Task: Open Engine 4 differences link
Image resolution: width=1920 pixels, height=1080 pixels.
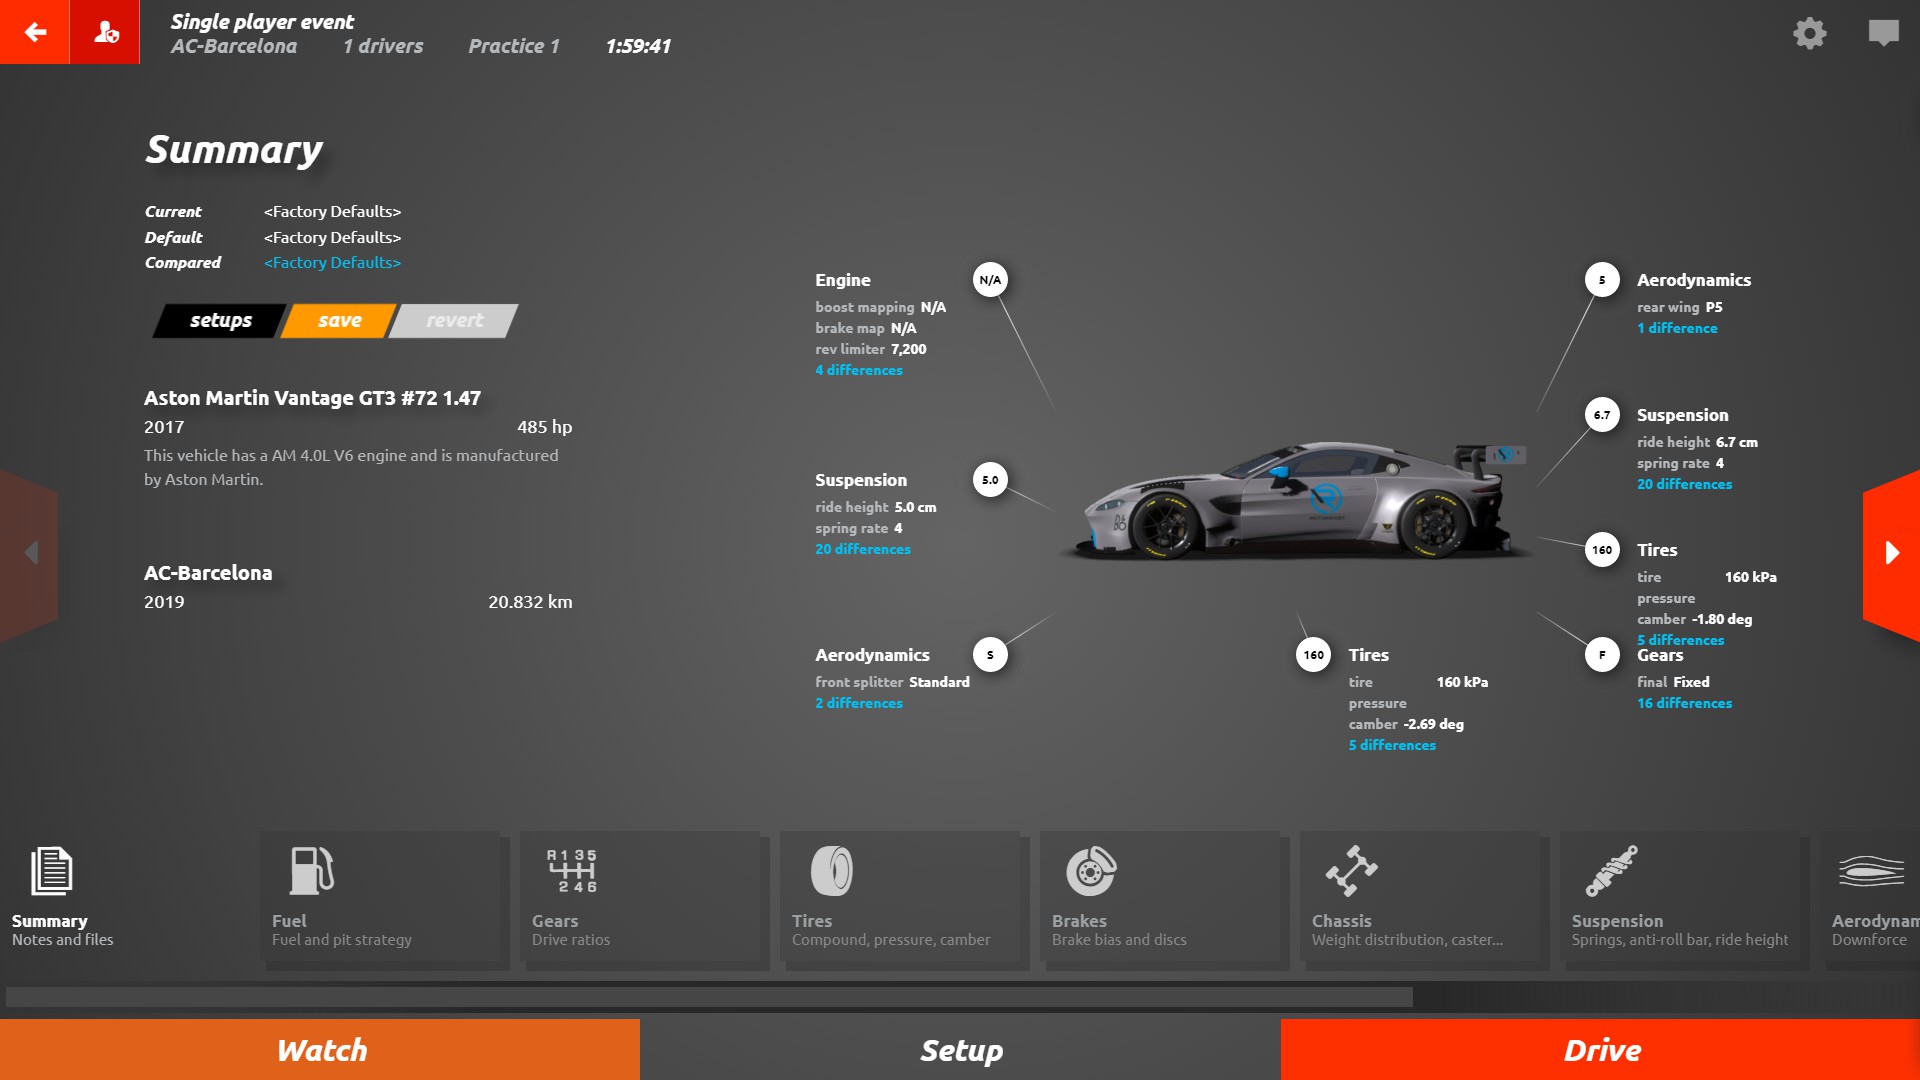Action: (x=859, y=370)
